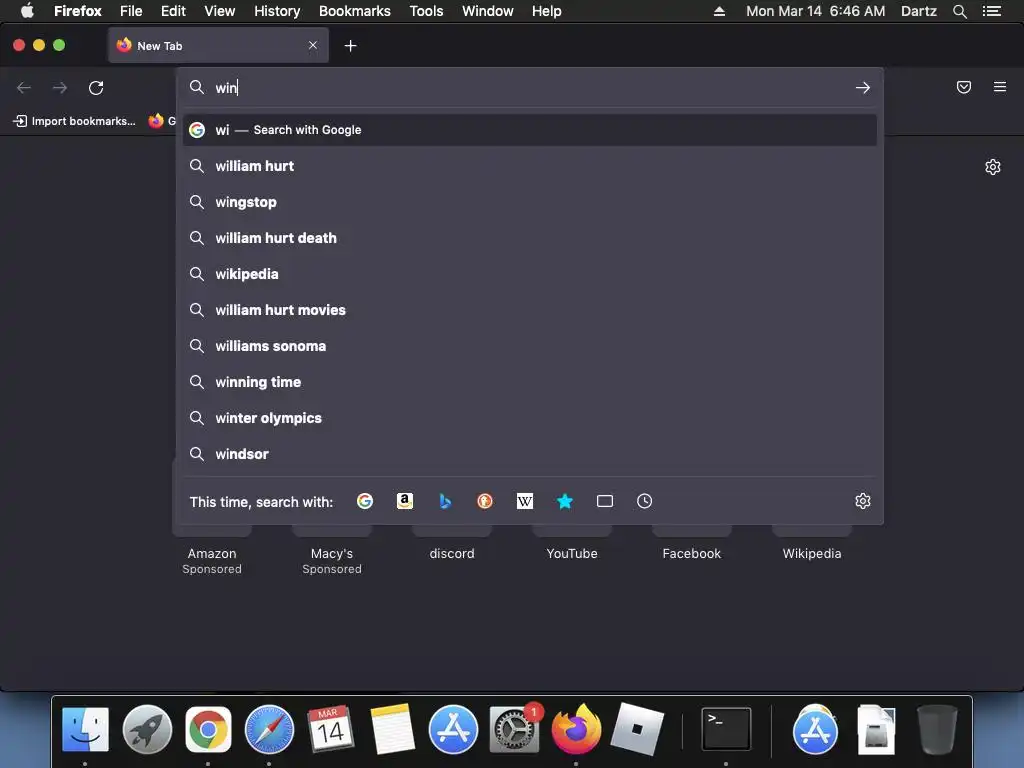This screenshot has width=1024, height=768.
Task: Go forward to the next page
Action: tap(60, 88)
